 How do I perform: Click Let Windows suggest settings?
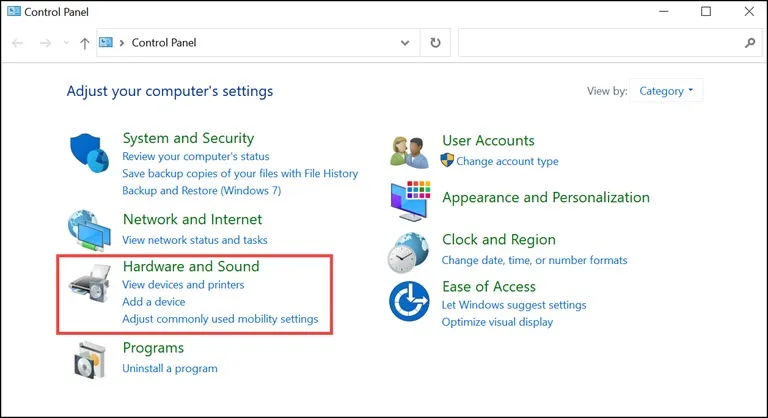(x=514, y=305)
